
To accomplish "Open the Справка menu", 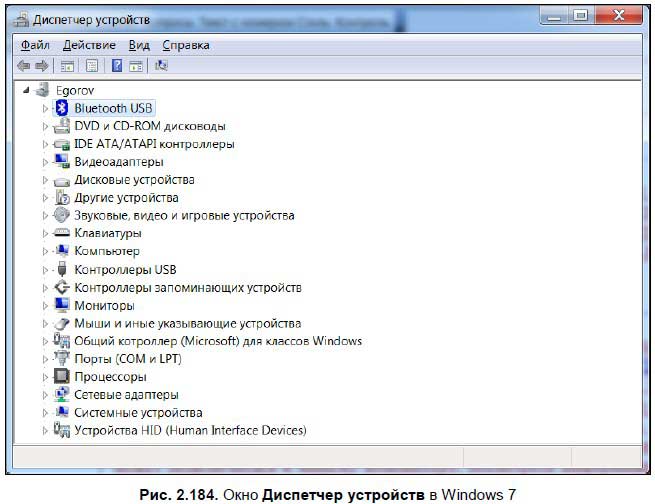I will [x=185, y=45].
